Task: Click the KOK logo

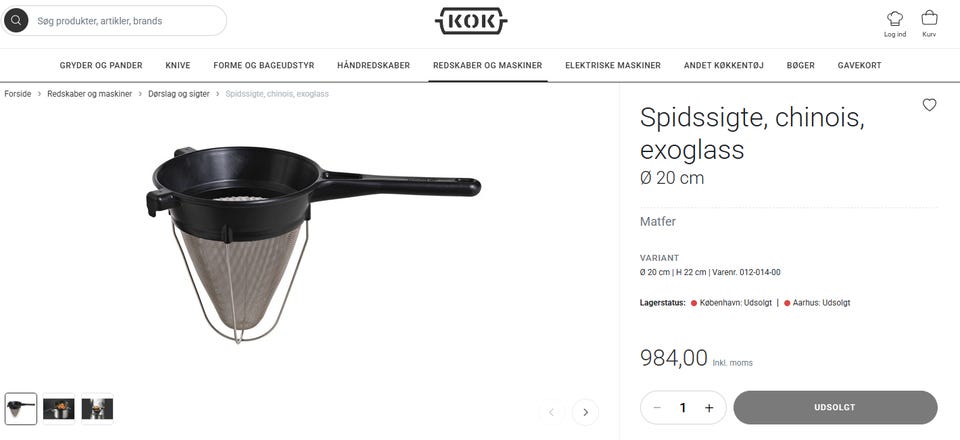Action: 471,21
